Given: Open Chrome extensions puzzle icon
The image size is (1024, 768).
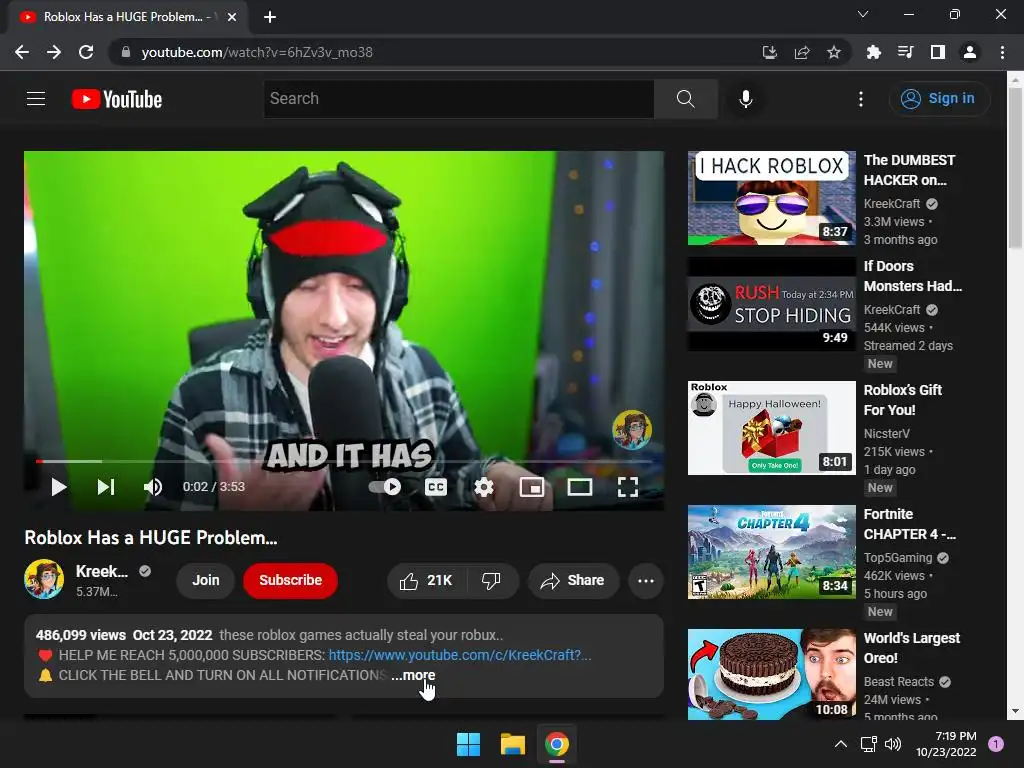Looking at the screenshot, I should (873, 52).
